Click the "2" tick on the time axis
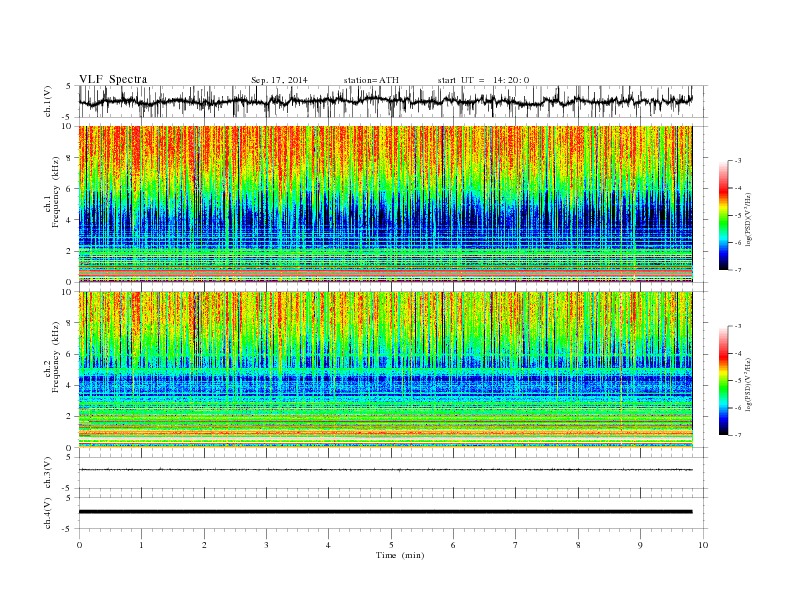792x612 pixels. point(204,545)
